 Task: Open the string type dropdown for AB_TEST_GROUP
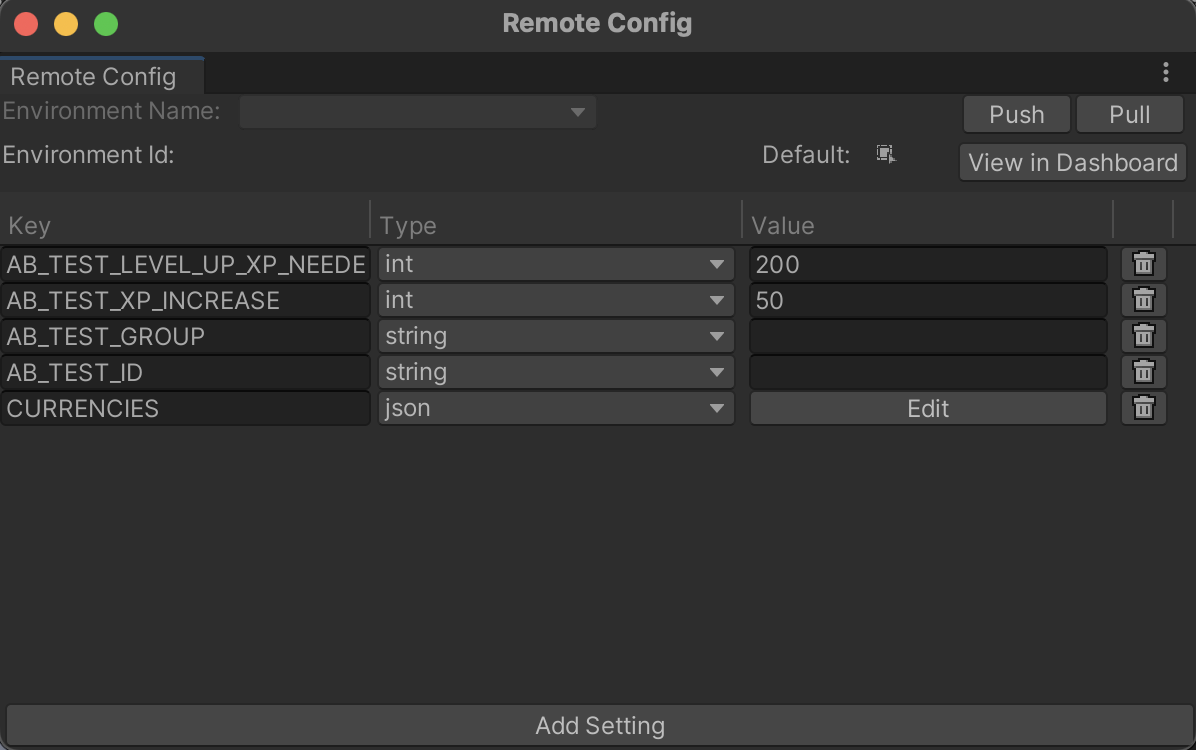(x=555, y=336)
